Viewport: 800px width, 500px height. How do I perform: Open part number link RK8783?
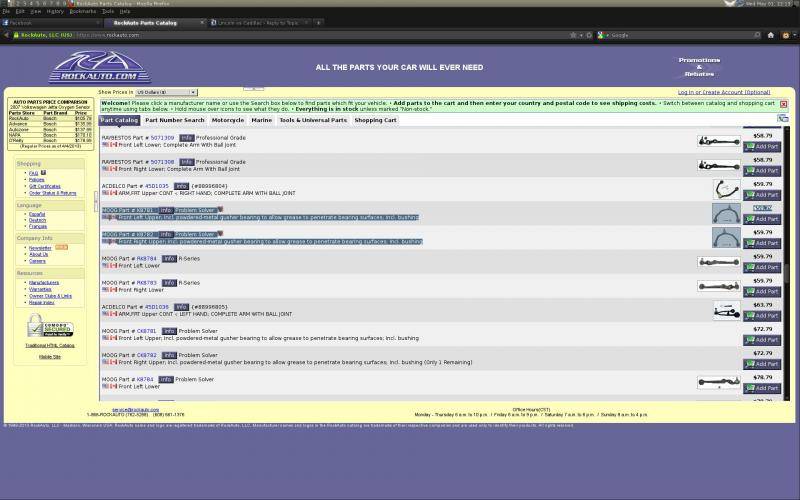pyautogui.click(x=146, y=283)
